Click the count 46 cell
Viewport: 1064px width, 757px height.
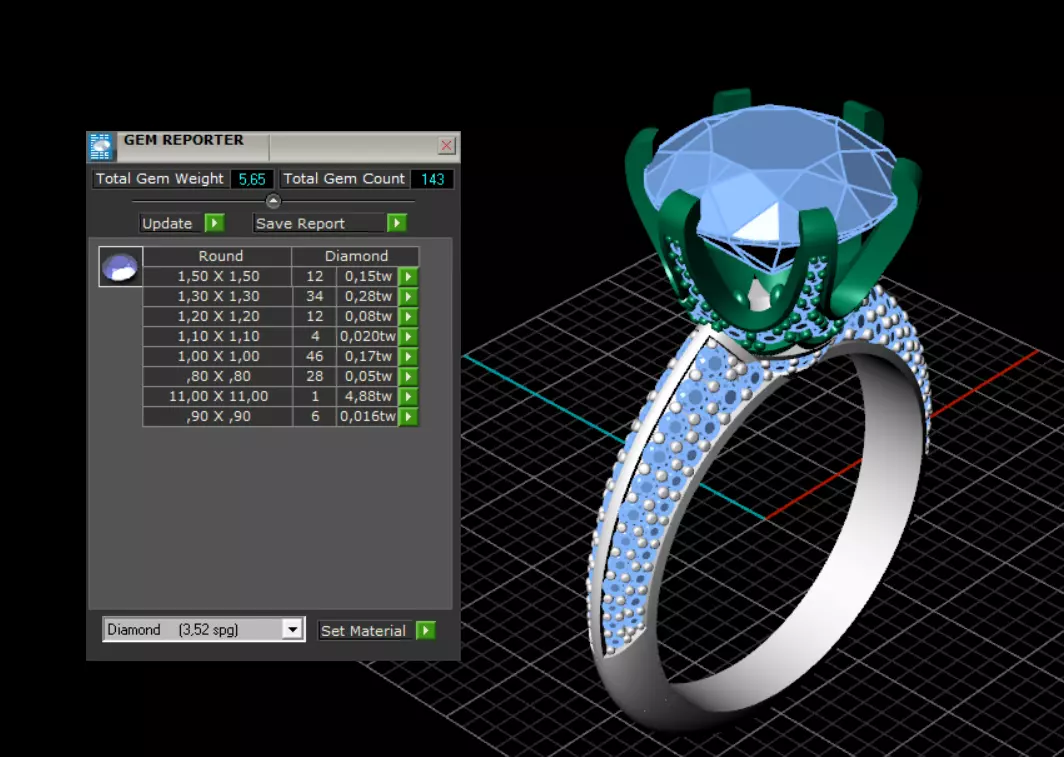coord(314,356)
